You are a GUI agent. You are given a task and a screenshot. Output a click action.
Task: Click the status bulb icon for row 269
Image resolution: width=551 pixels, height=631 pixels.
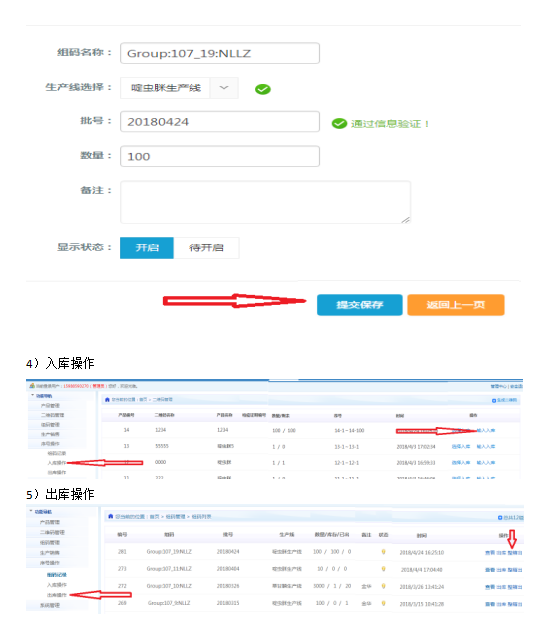point(383,603)
